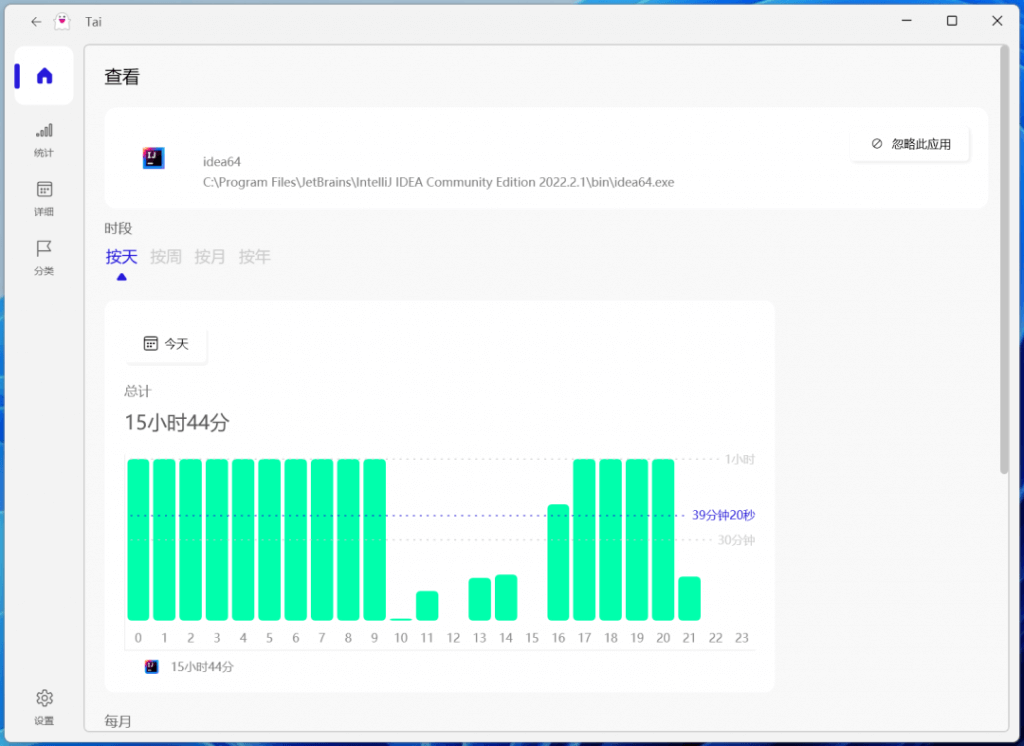Go back using the arrow icon
This screenshot has width=1024, height=746.
pyautogui.click(x=36, y=22)
